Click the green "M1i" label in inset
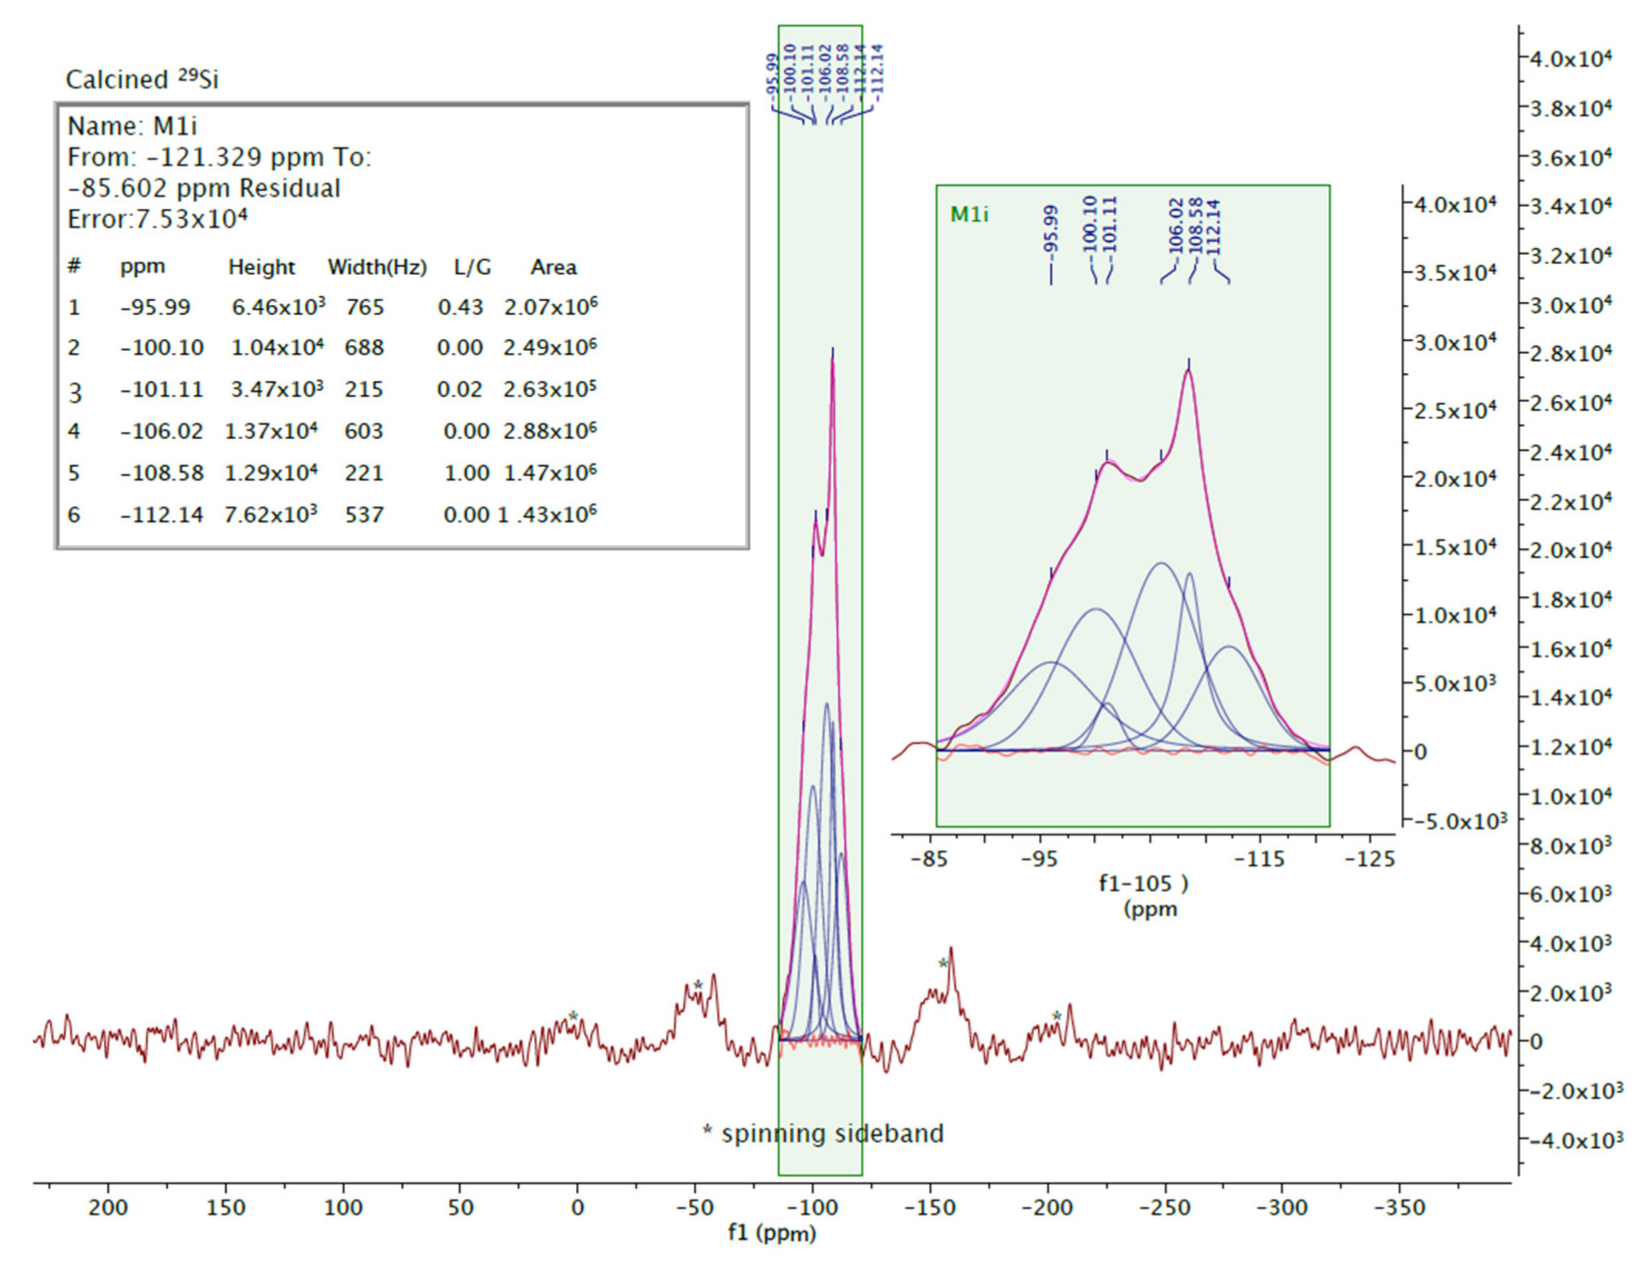Image resolution: width=1651 pixels, height=1263 pixels. (x=969, y=214)
